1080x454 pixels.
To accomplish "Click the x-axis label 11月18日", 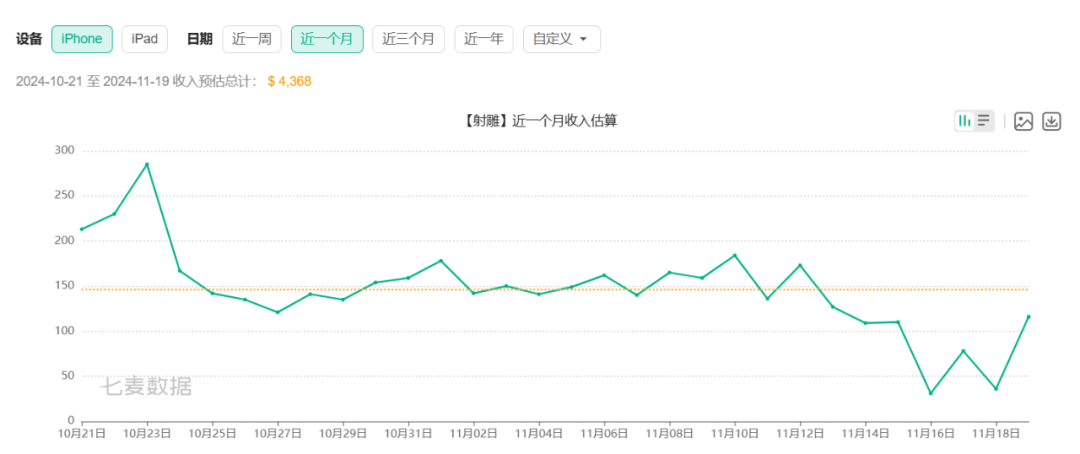I will 996,434.
